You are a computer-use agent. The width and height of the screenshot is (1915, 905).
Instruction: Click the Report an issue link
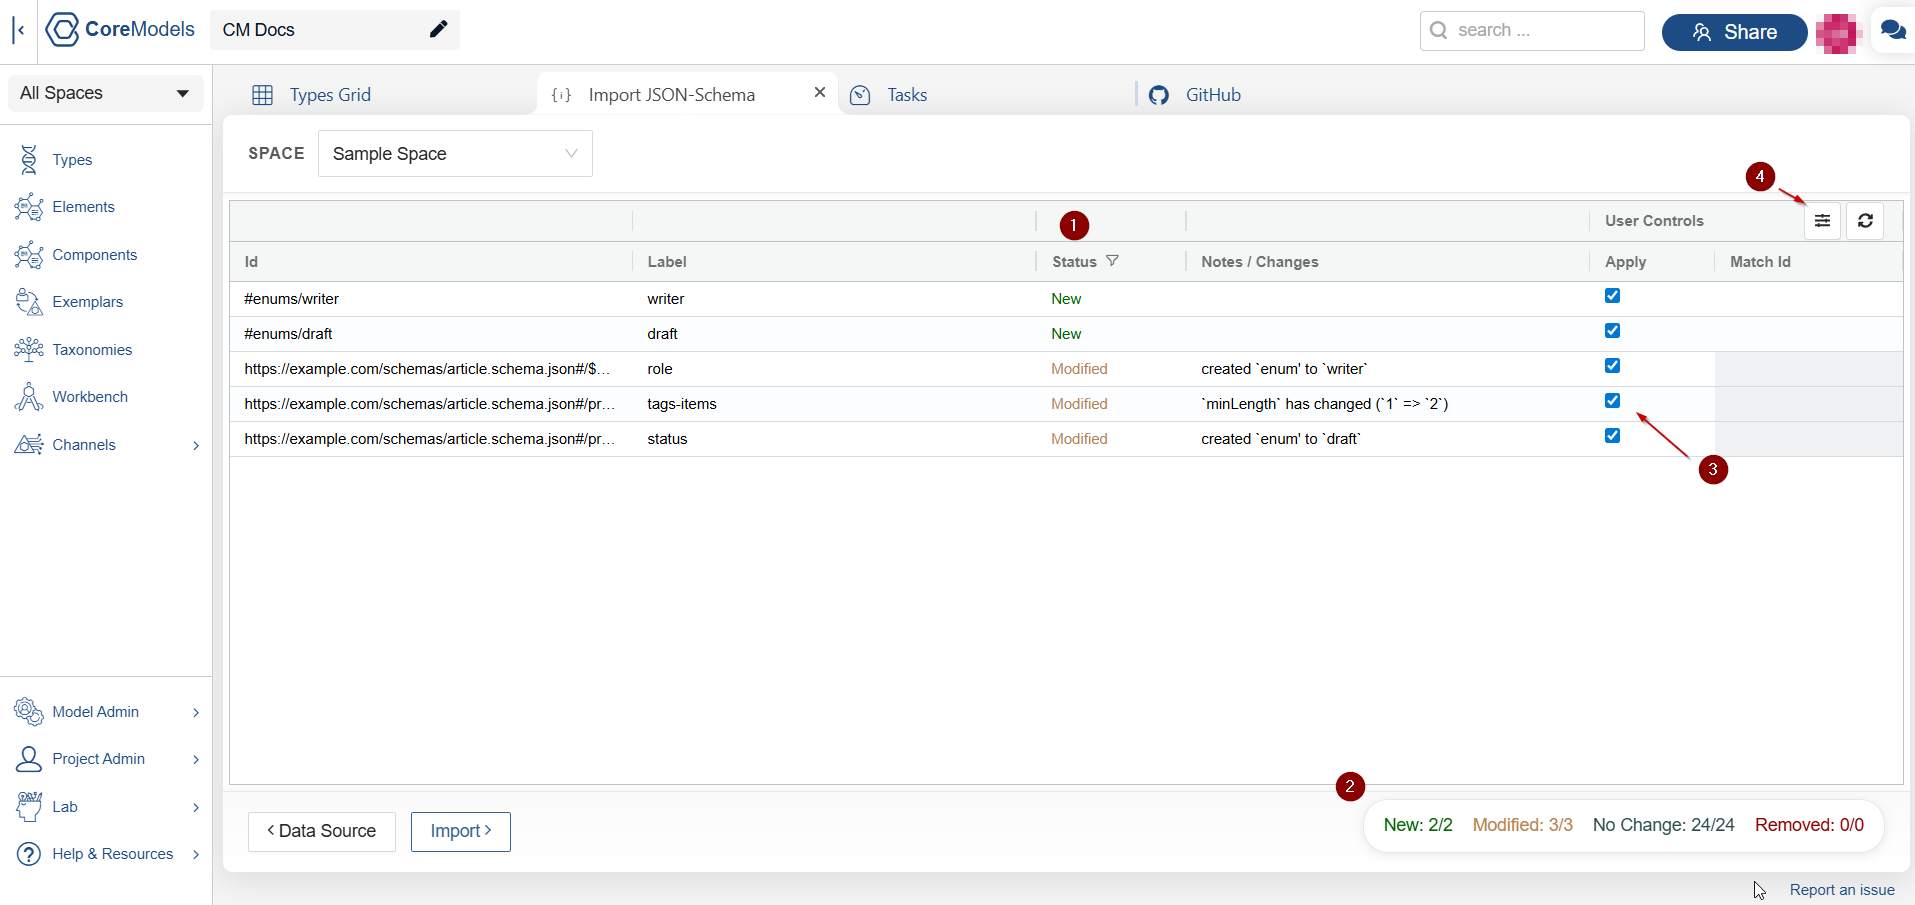pos(1841,890)
